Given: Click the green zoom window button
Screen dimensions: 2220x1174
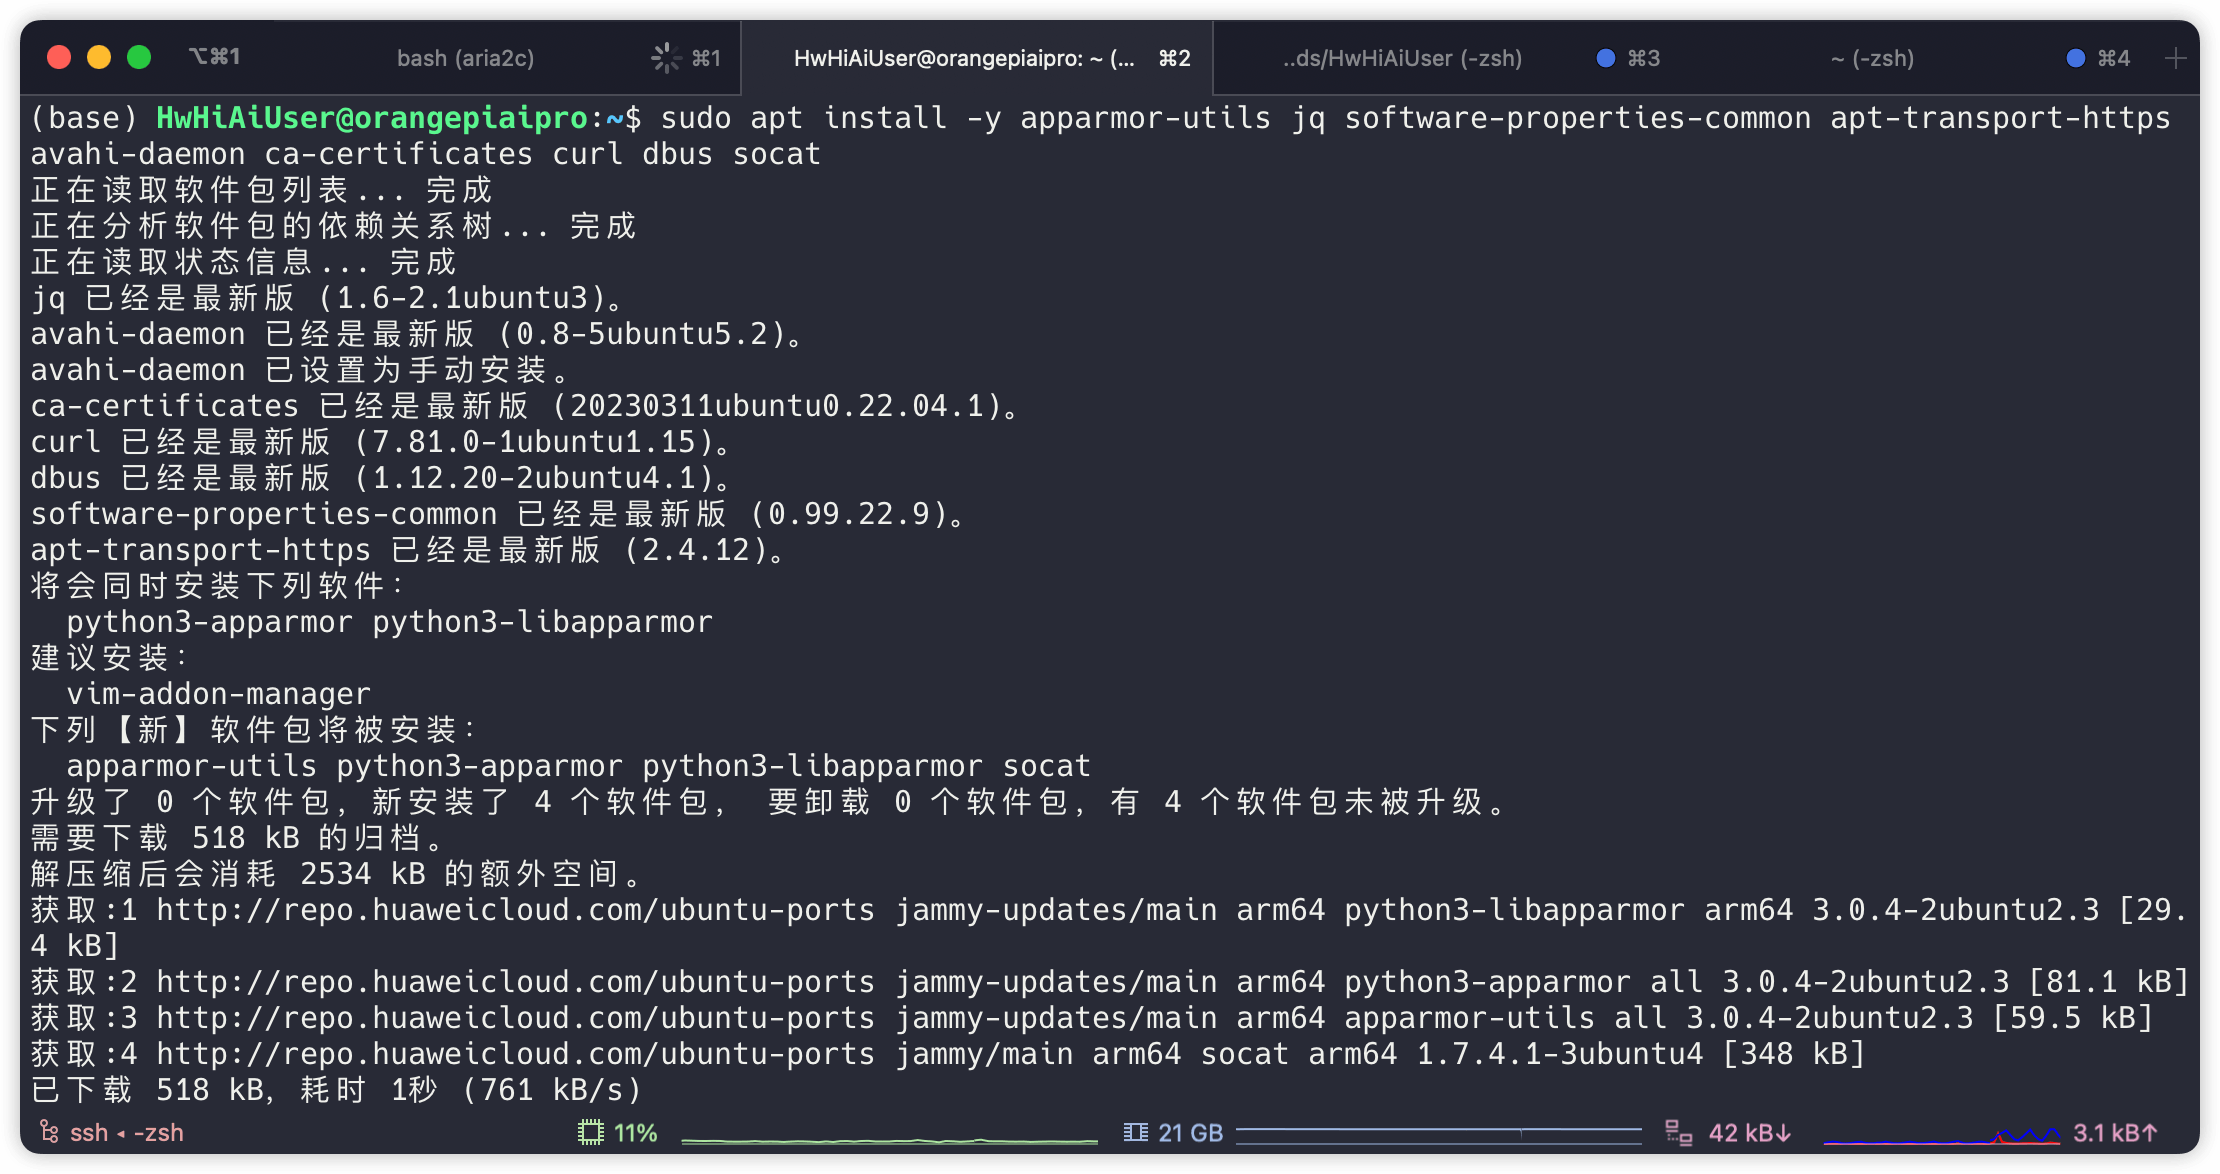Looking at the screenshot, I should pyautogui.click(x=139, y=57).
